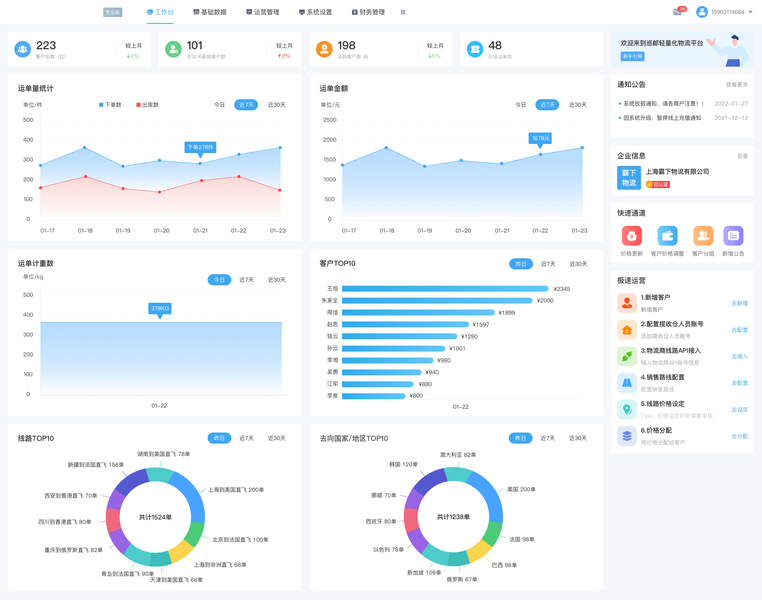The image size is (762, 600).
Task: Toggle the 出库数 legend in 运单量统计
Action: point(147,105)
